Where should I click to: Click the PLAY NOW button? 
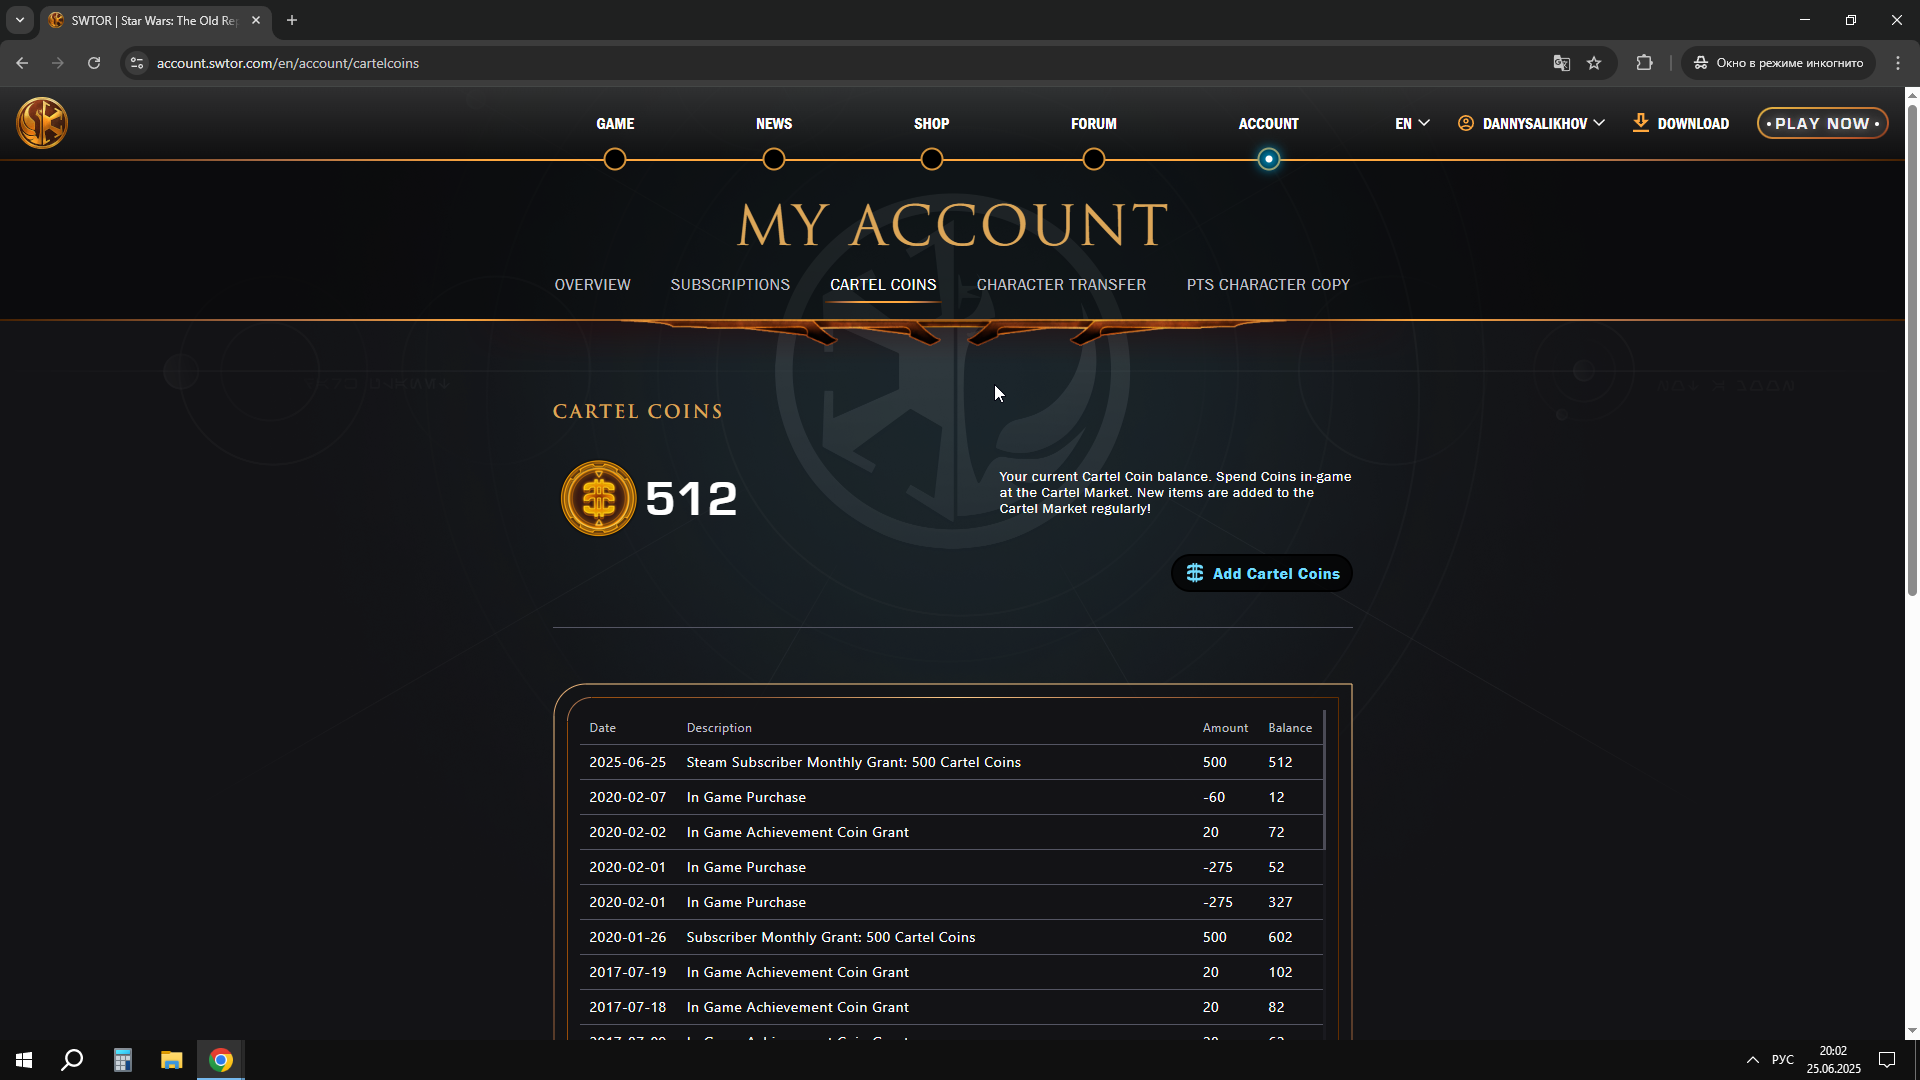[1822, 123]
